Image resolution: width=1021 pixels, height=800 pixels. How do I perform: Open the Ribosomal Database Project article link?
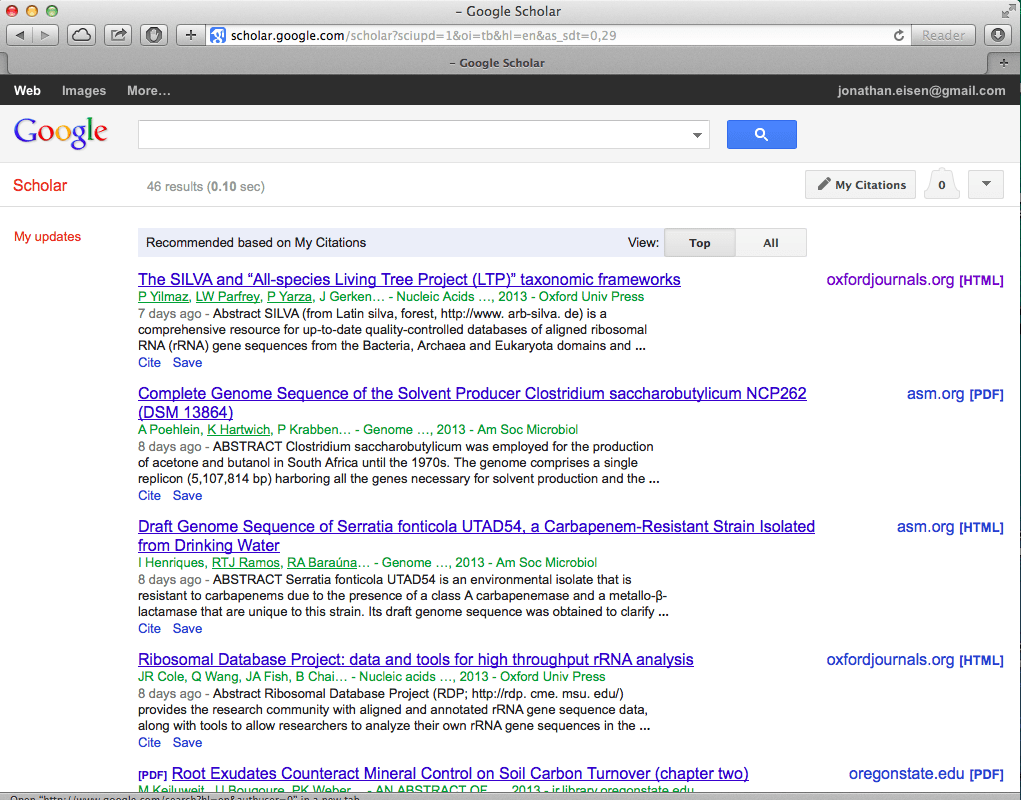tap(415, 660)
